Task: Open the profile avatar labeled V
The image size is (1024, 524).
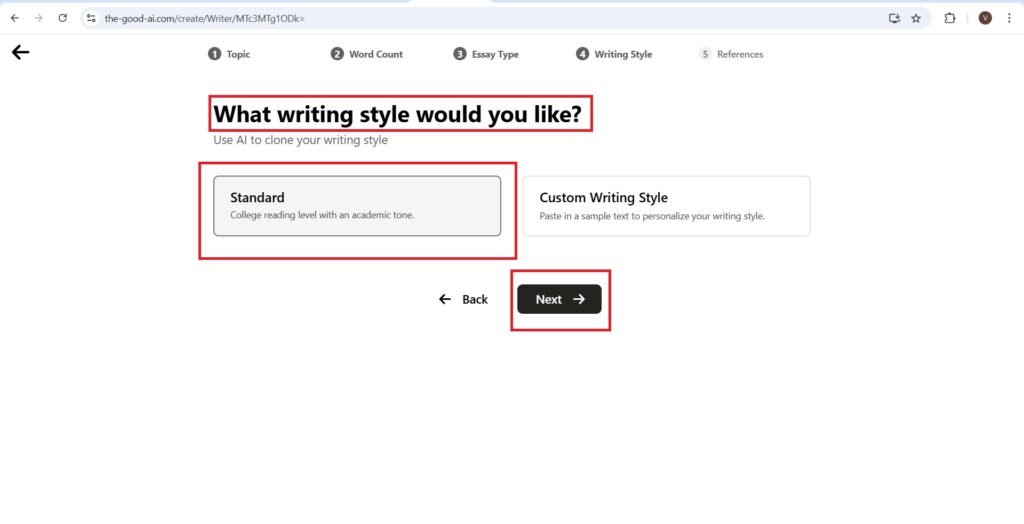Action: (985, 18)
